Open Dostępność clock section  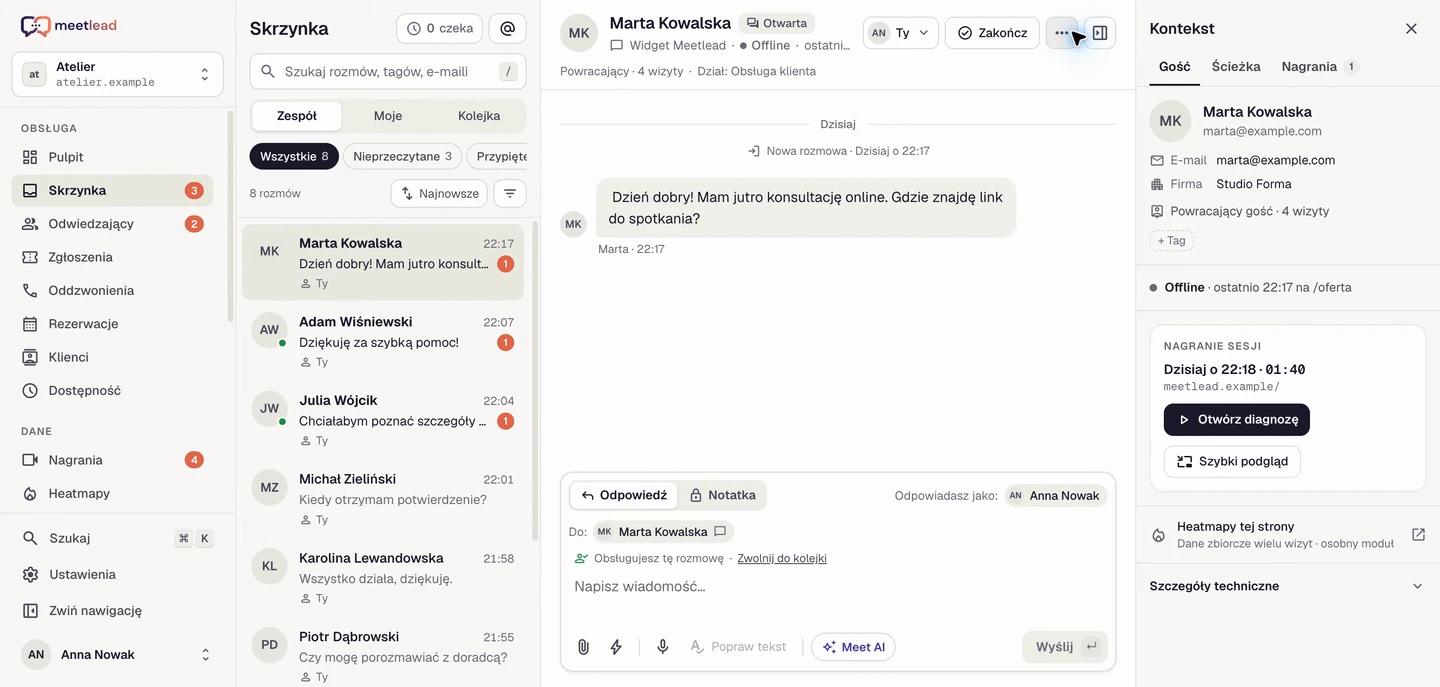click(112, 391)
